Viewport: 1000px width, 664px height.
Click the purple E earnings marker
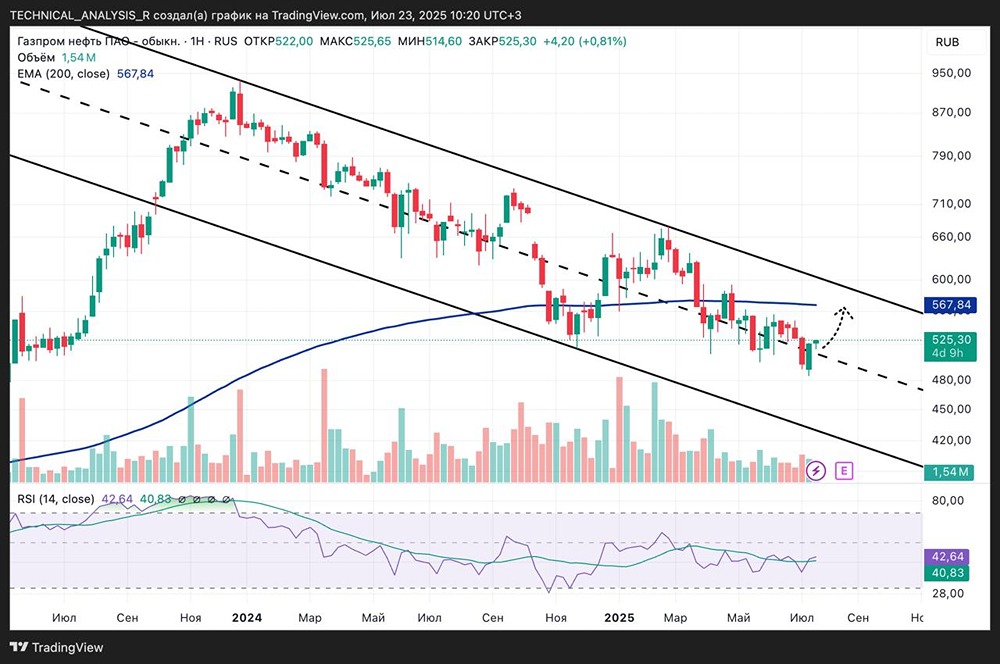pos(844,471)
